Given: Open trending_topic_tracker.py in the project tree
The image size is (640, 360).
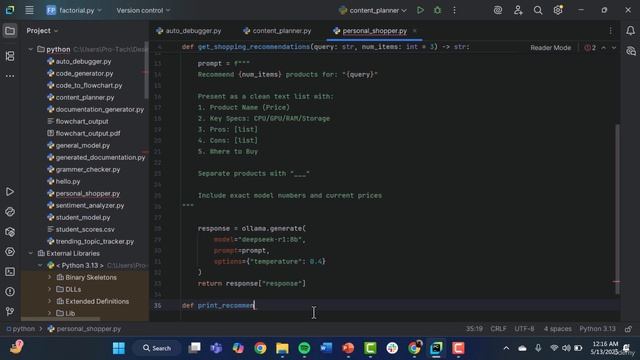Looking at the screenshot, I should (95, 241).
